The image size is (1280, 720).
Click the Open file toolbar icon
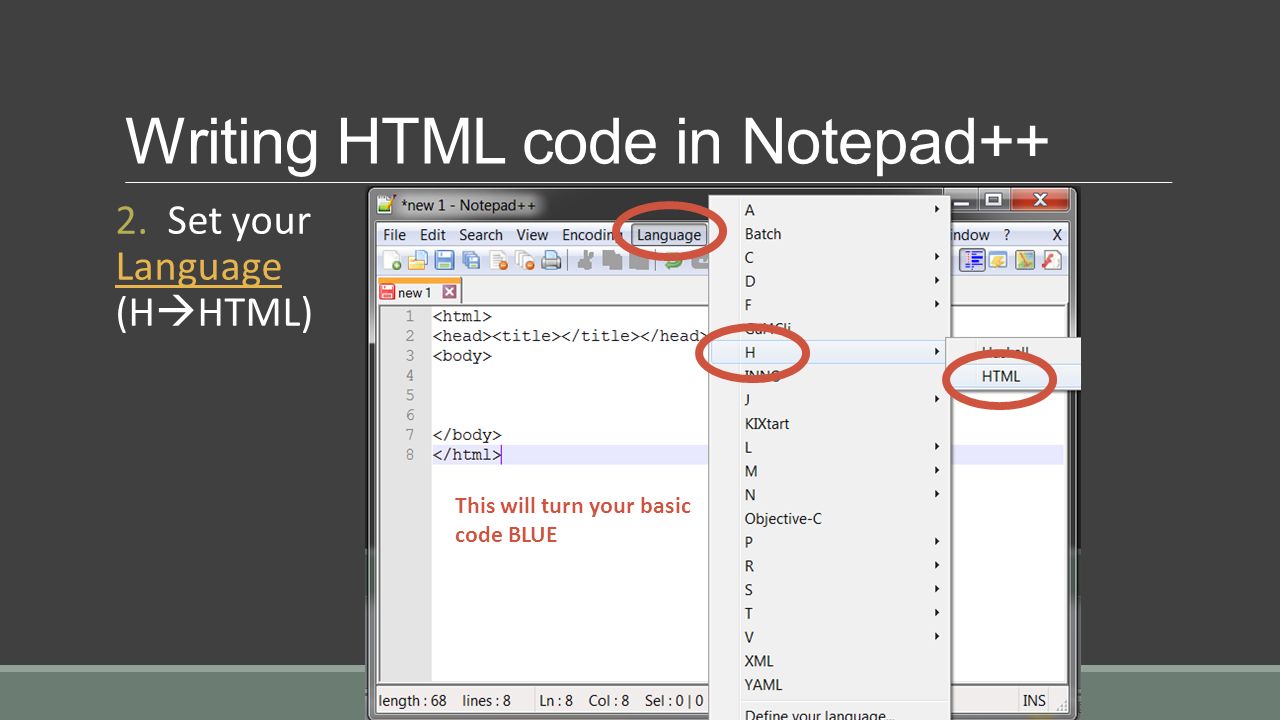coord(418,262)
